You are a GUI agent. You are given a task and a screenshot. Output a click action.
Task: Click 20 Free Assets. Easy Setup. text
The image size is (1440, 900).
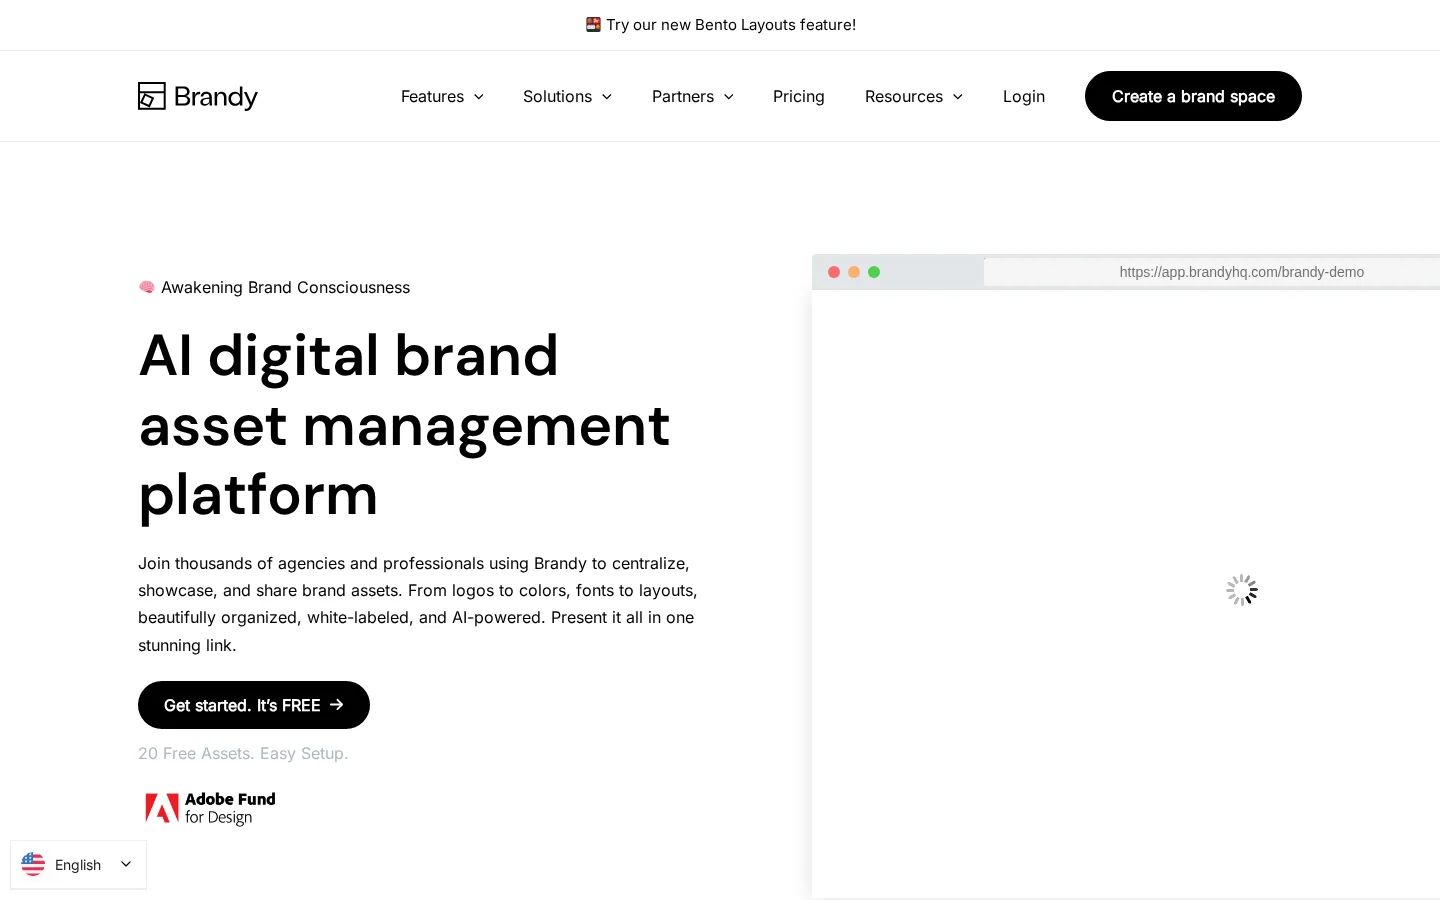point(243,753)
